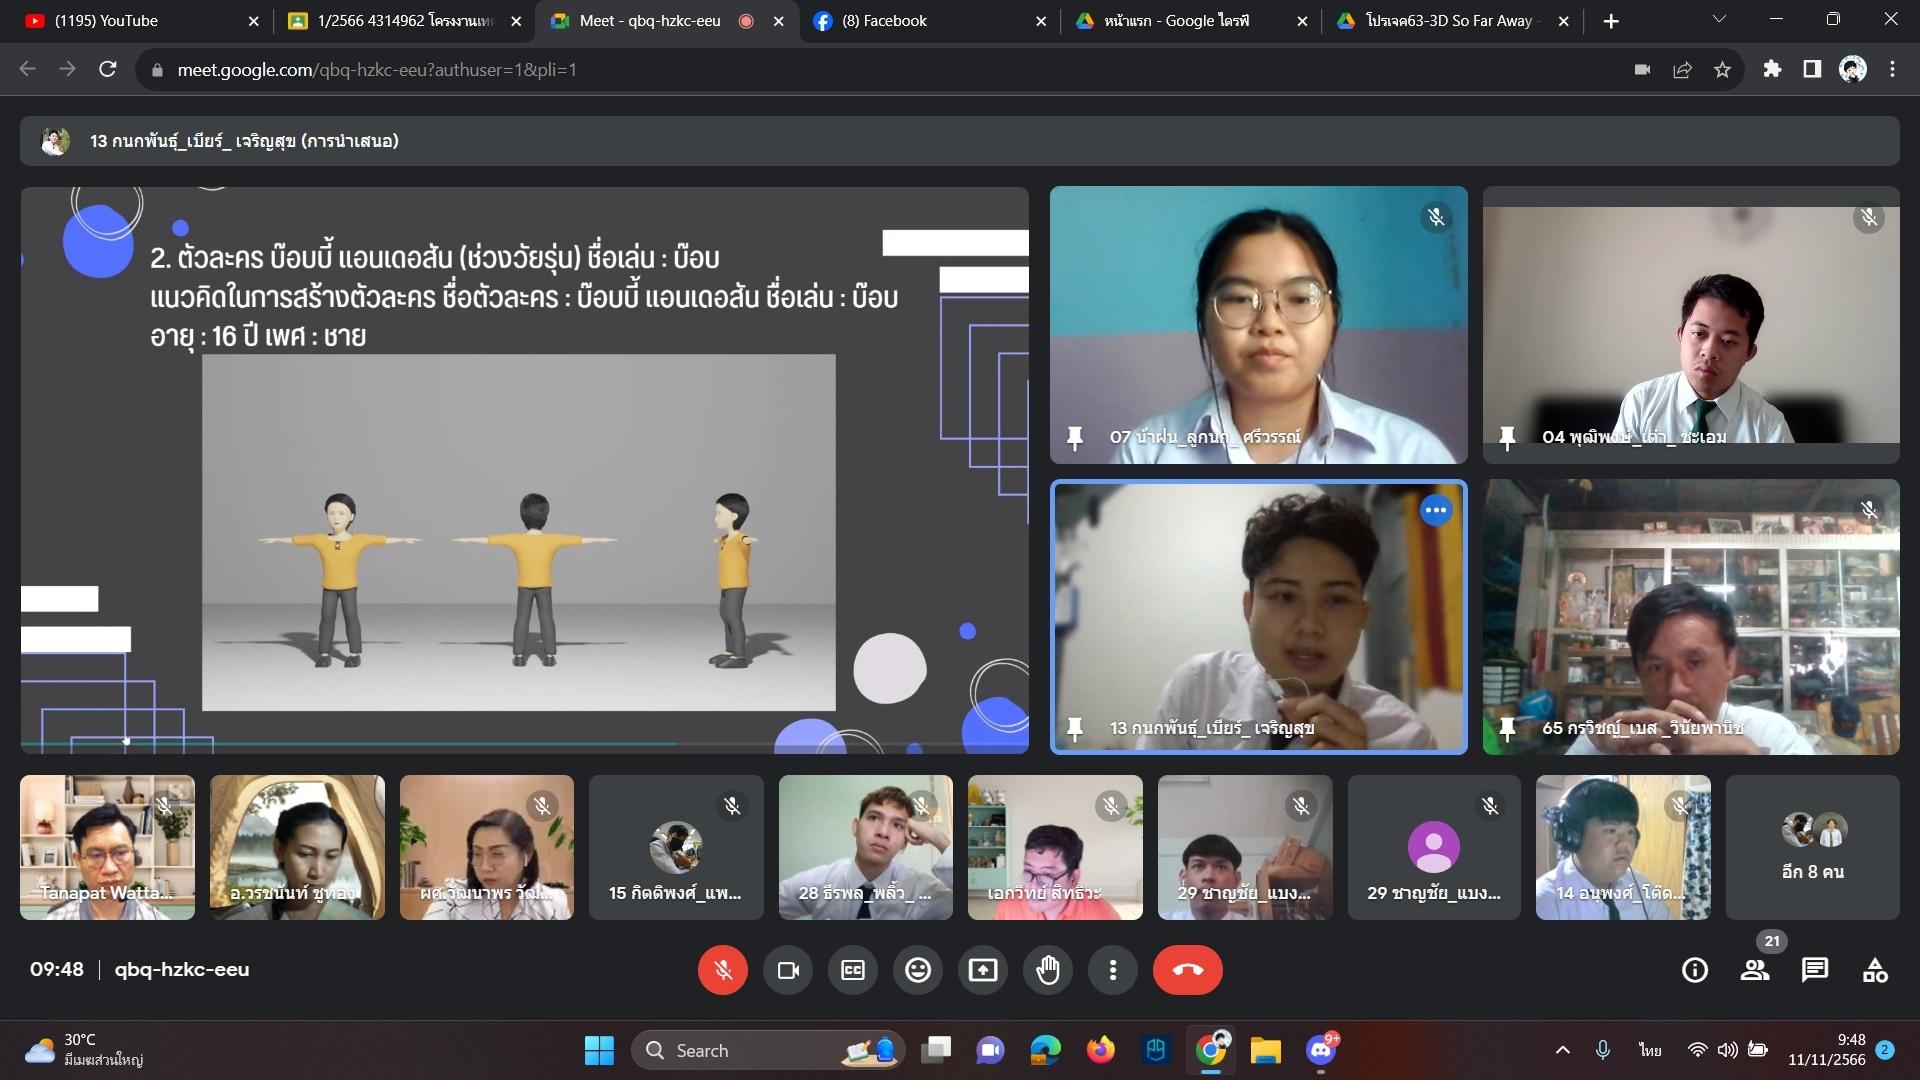Open Firefox from taskbar

pyautogui.click(x=1101, y=1050)
